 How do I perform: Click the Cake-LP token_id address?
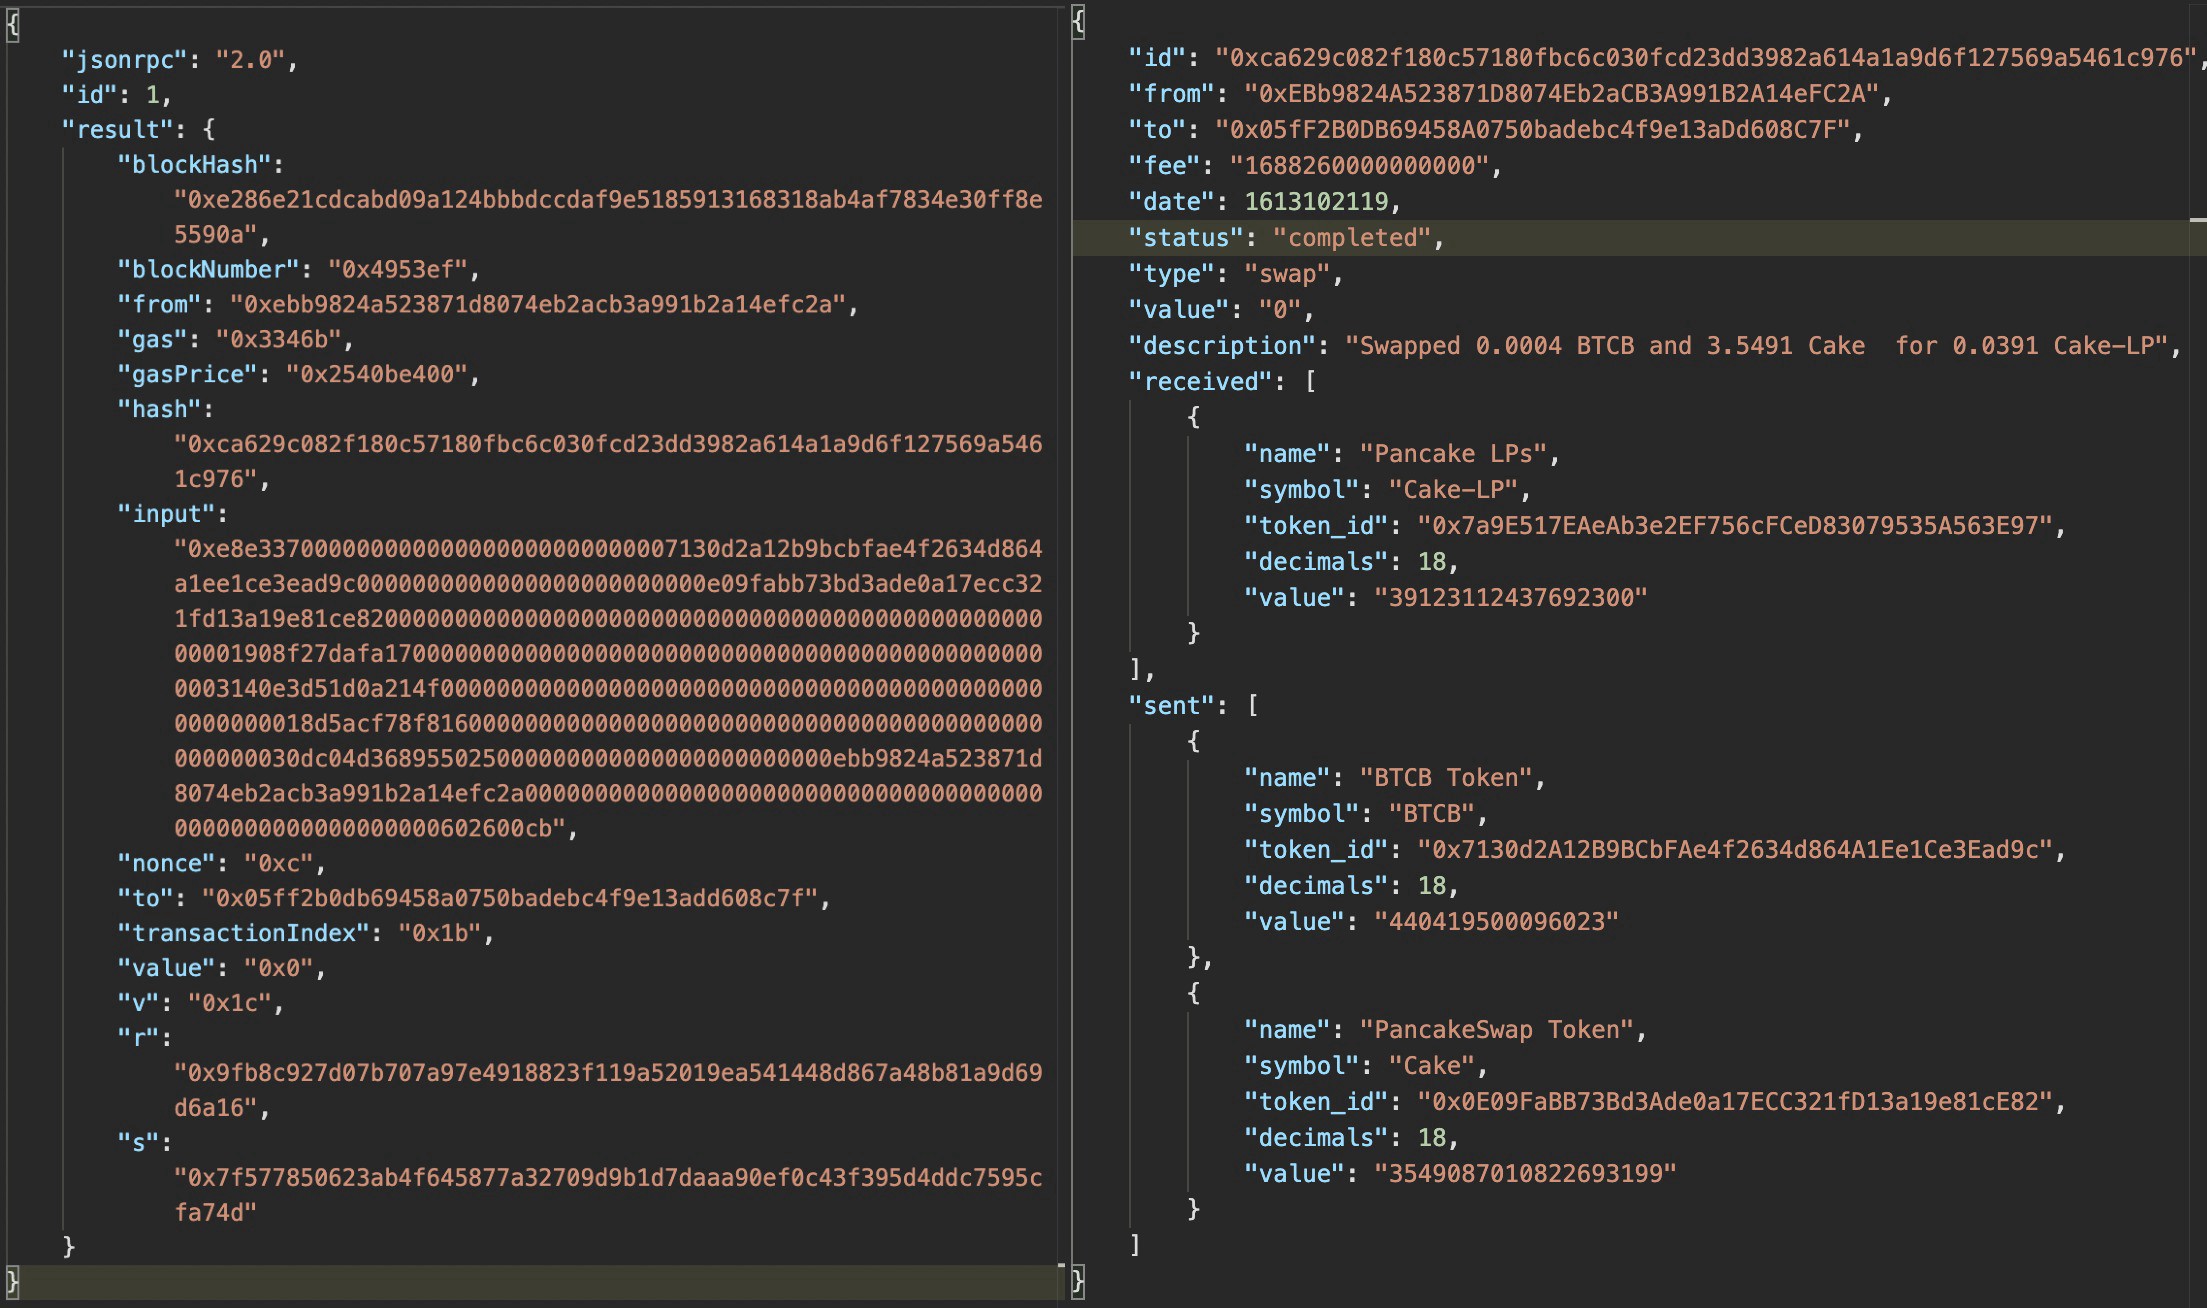click(1734, 526)
